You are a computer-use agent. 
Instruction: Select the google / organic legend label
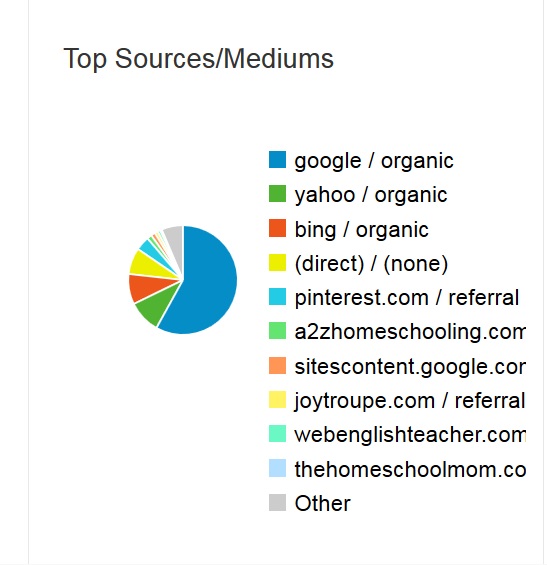[374, 161]
